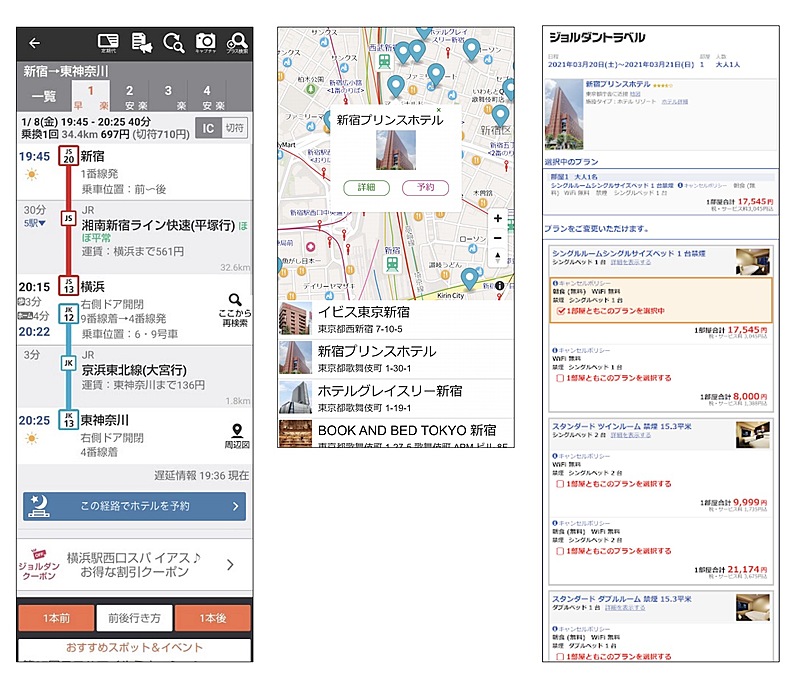Viewport: 800px width, 687px height.
Task: Tap the JK 13 badge beside 東神奈川
Action: (x=68, y=420)
